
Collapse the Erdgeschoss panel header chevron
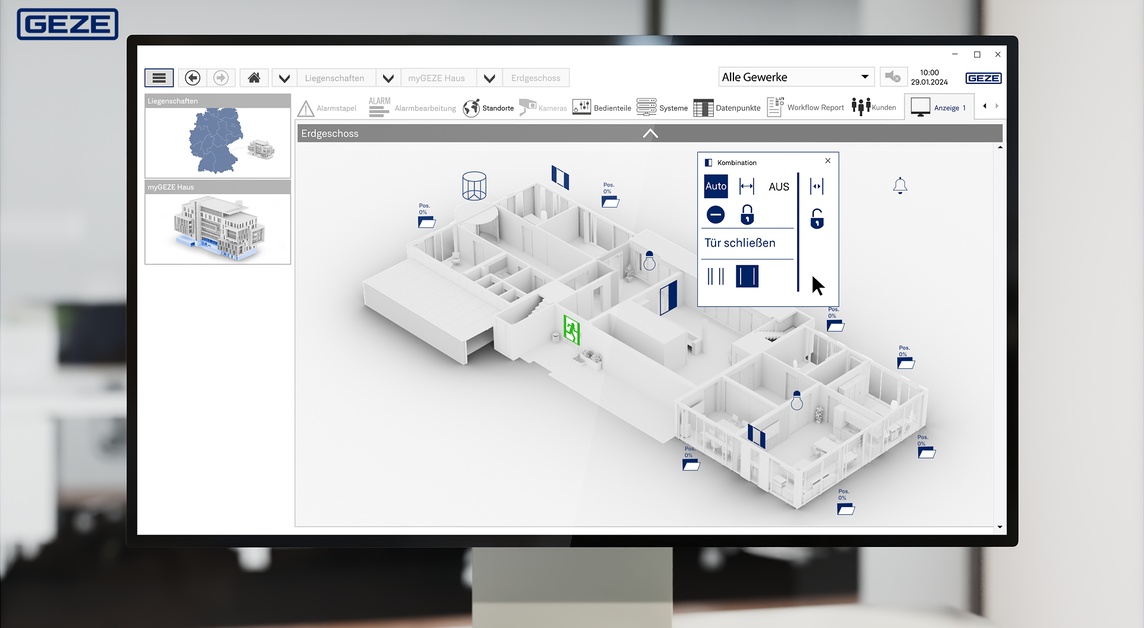(650, 133)
